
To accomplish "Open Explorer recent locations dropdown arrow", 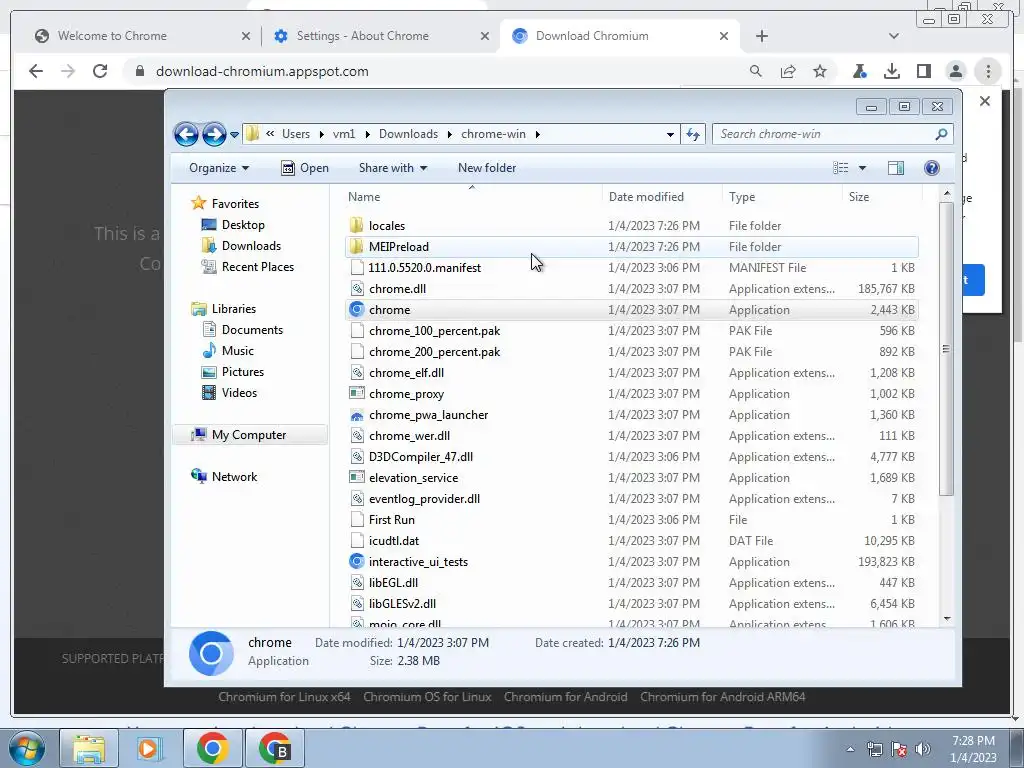I will (234, 135).
